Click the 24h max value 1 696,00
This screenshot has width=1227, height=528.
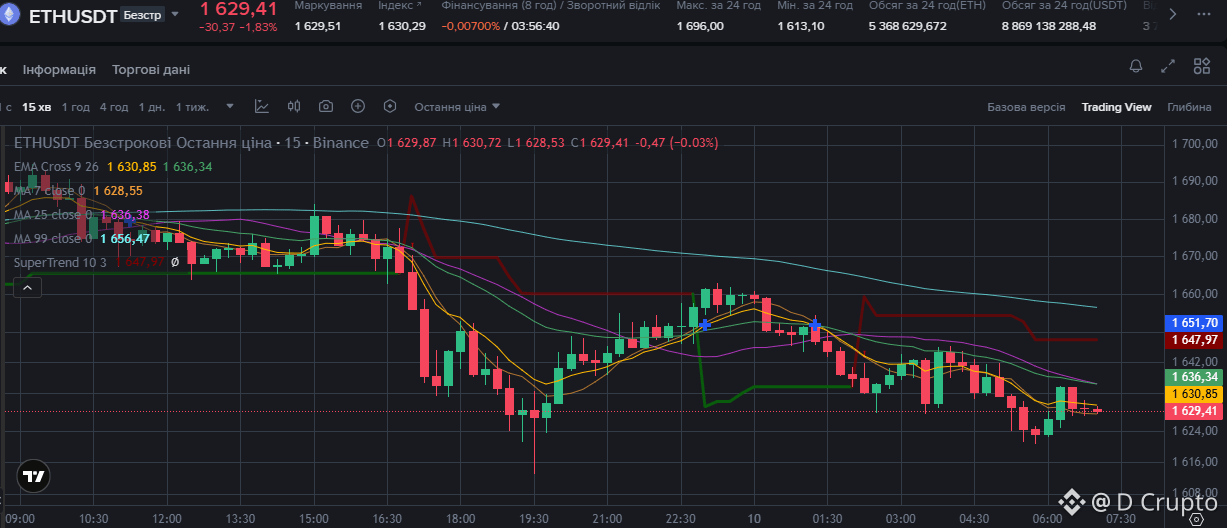pos(700,26)
